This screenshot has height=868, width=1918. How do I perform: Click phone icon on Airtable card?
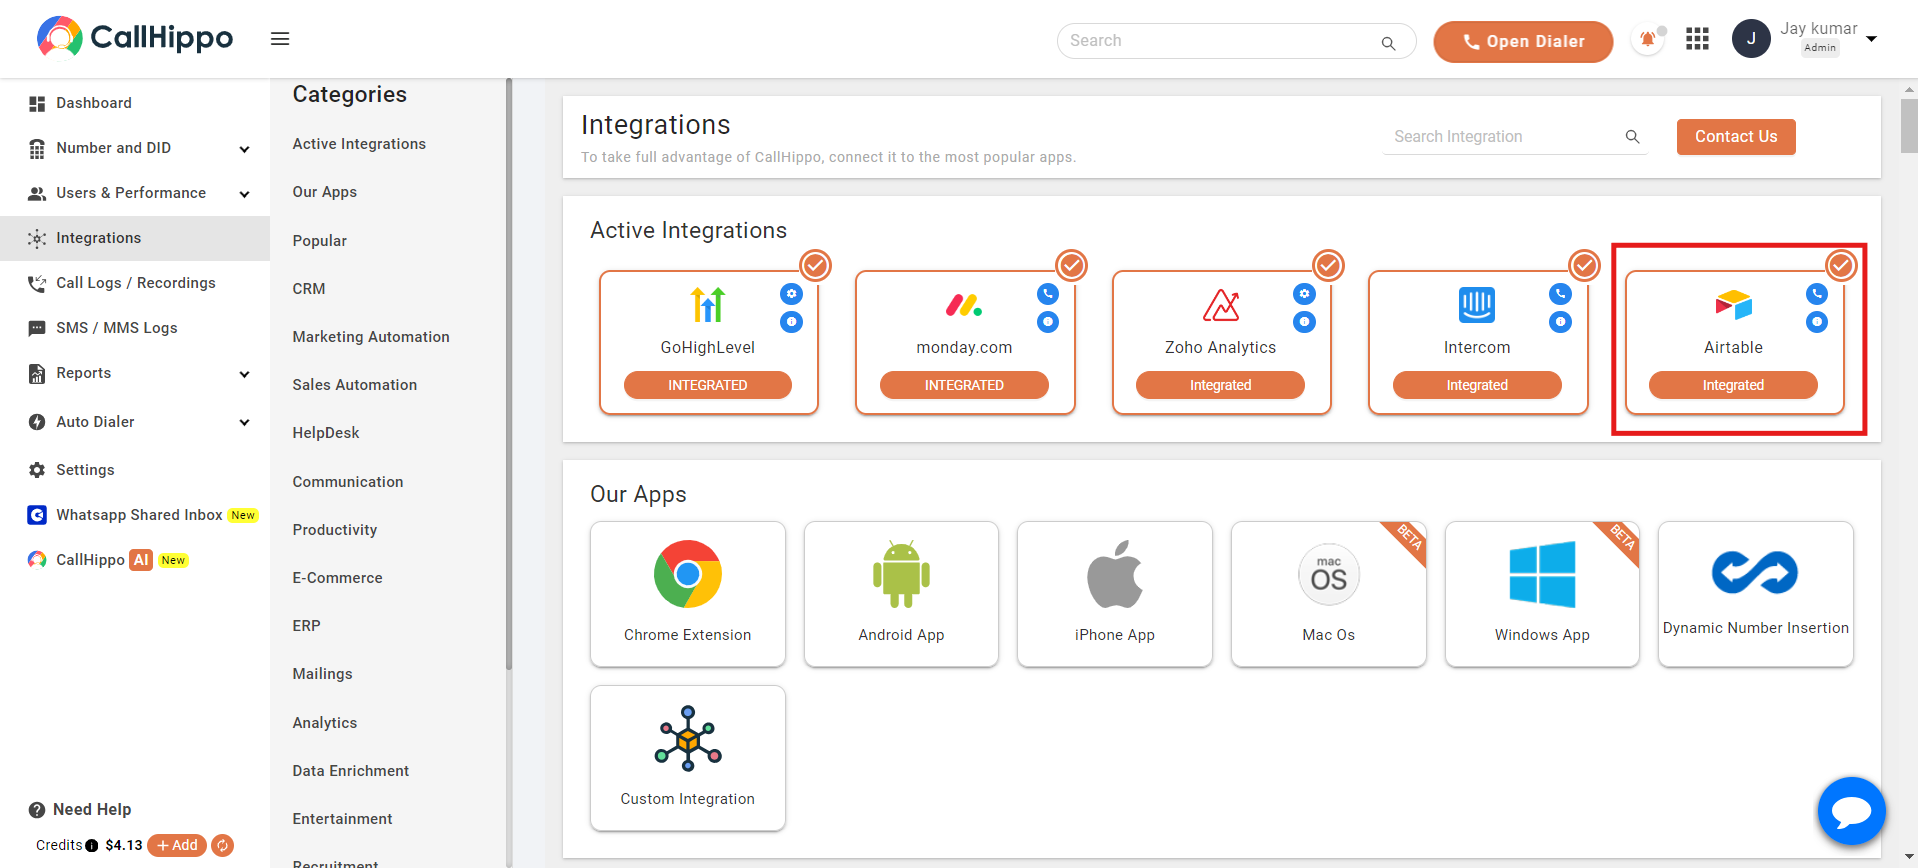(1817, 294)
